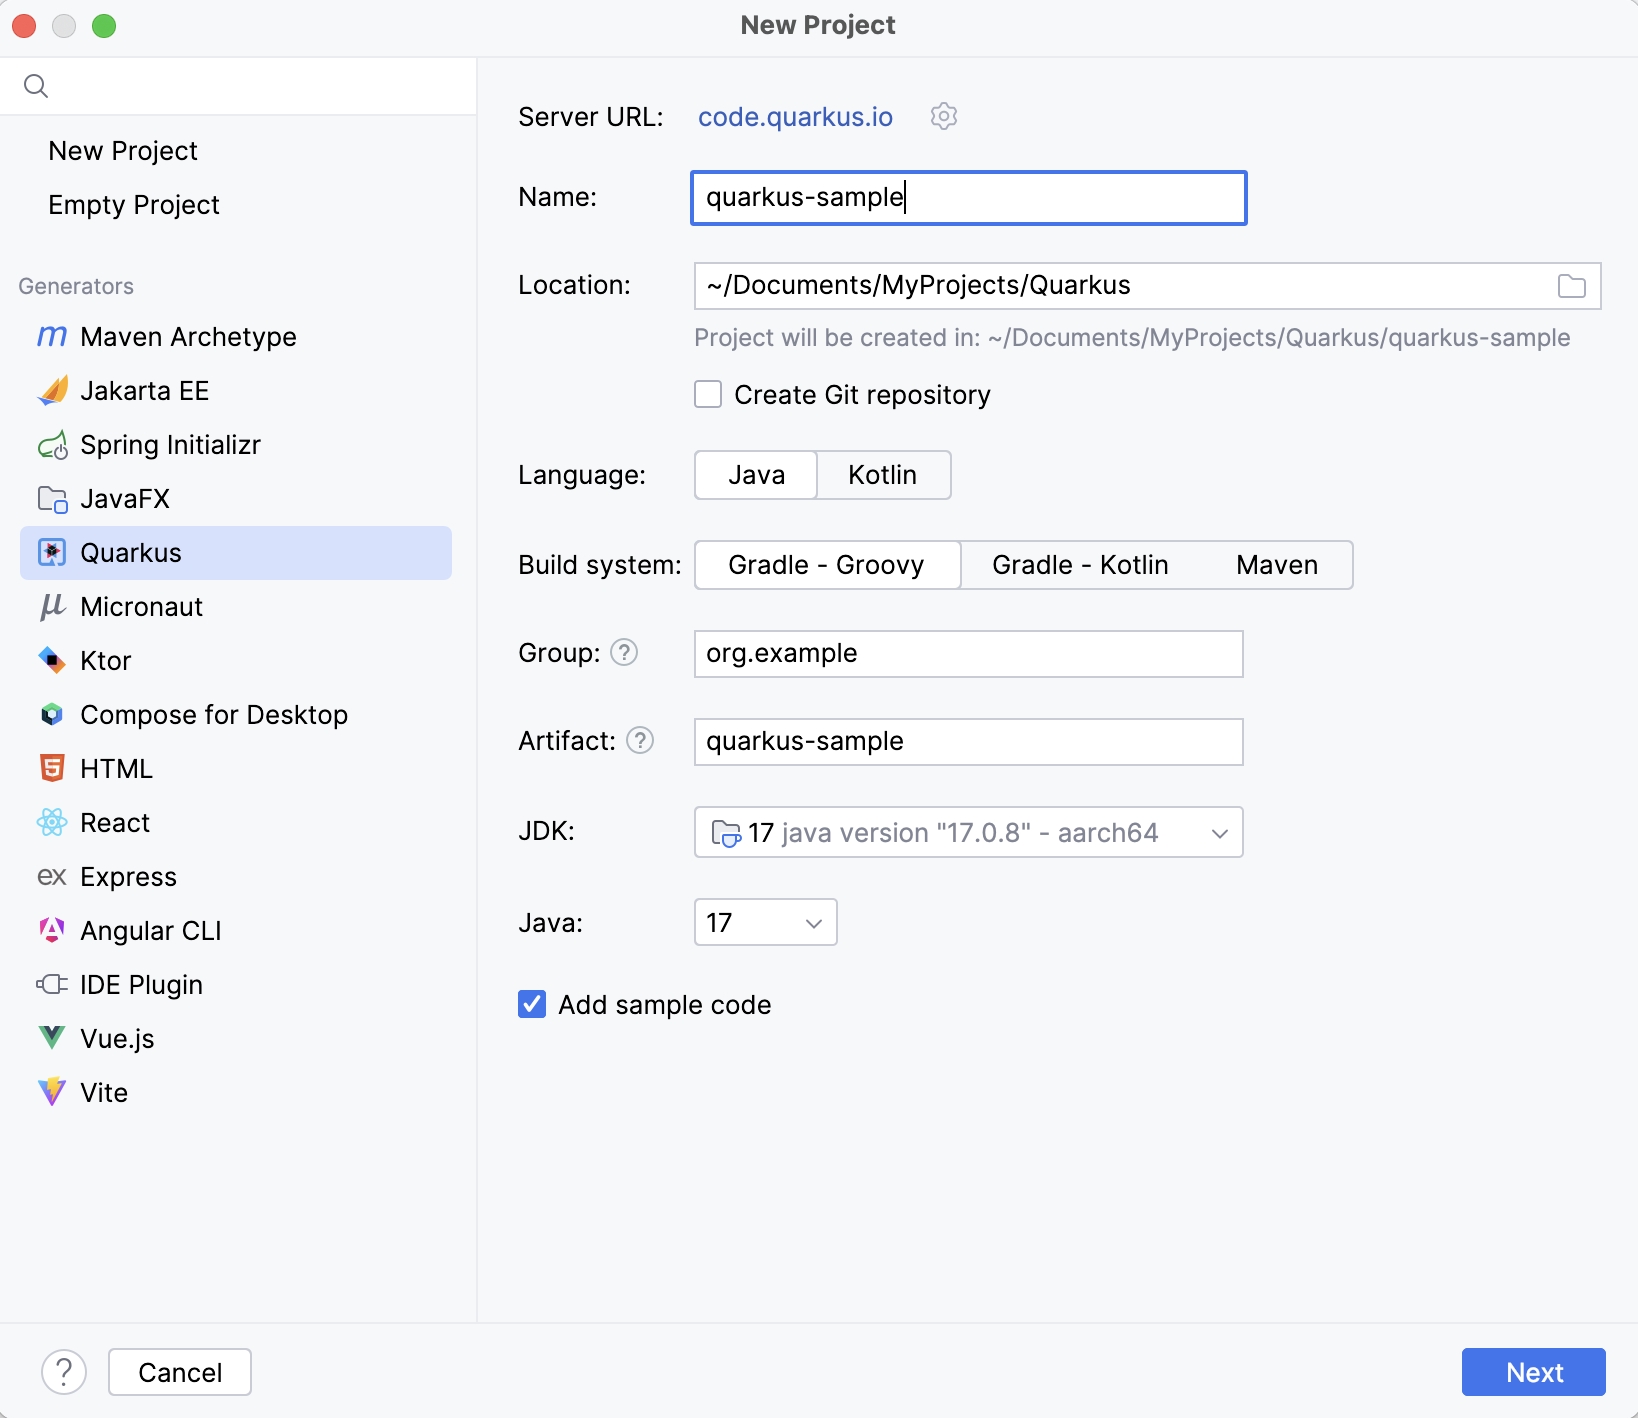This screenshot has width=1638, height=1418.
Task: Click the Next button
Action: tap(1534, 1372)
